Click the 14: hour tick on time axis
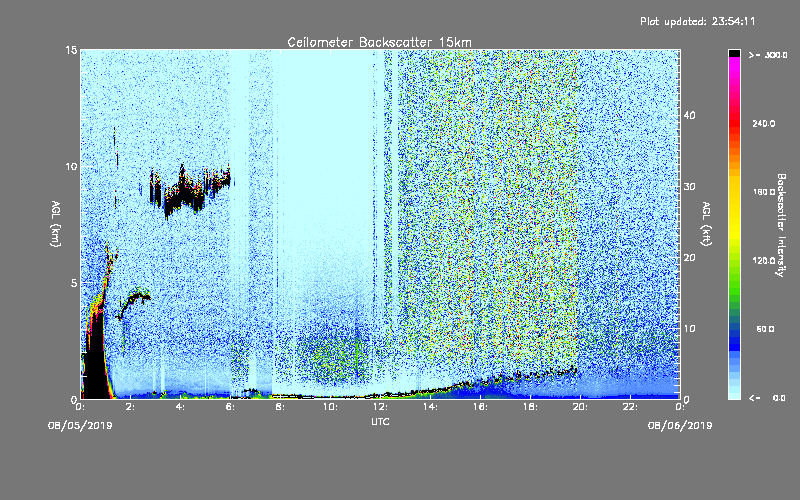This screenshot has width=800, height=500. 431,407
